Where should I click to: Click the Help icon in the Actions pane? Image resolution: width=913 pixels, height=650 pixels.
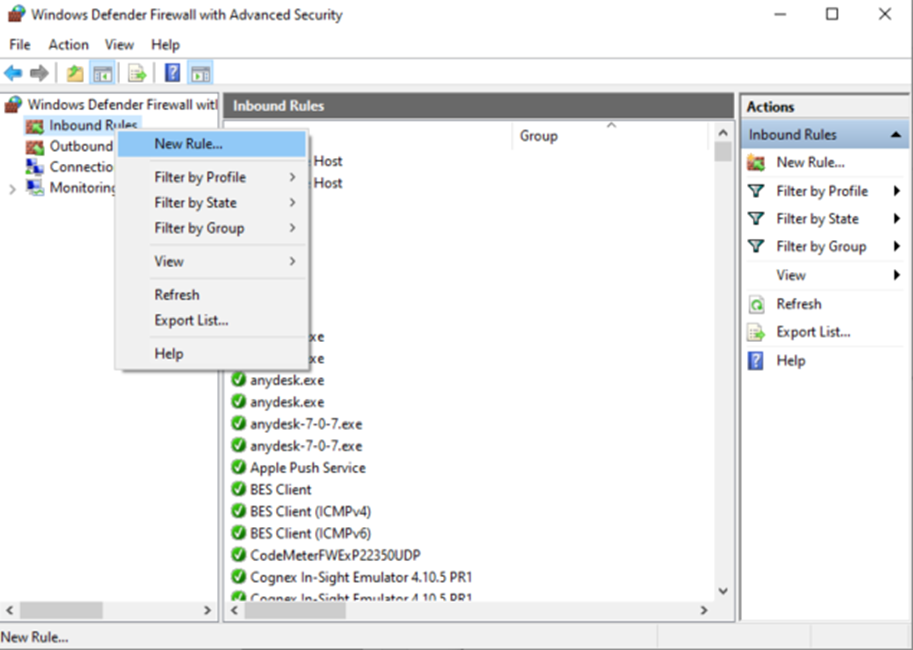click(x=756, y=361)
